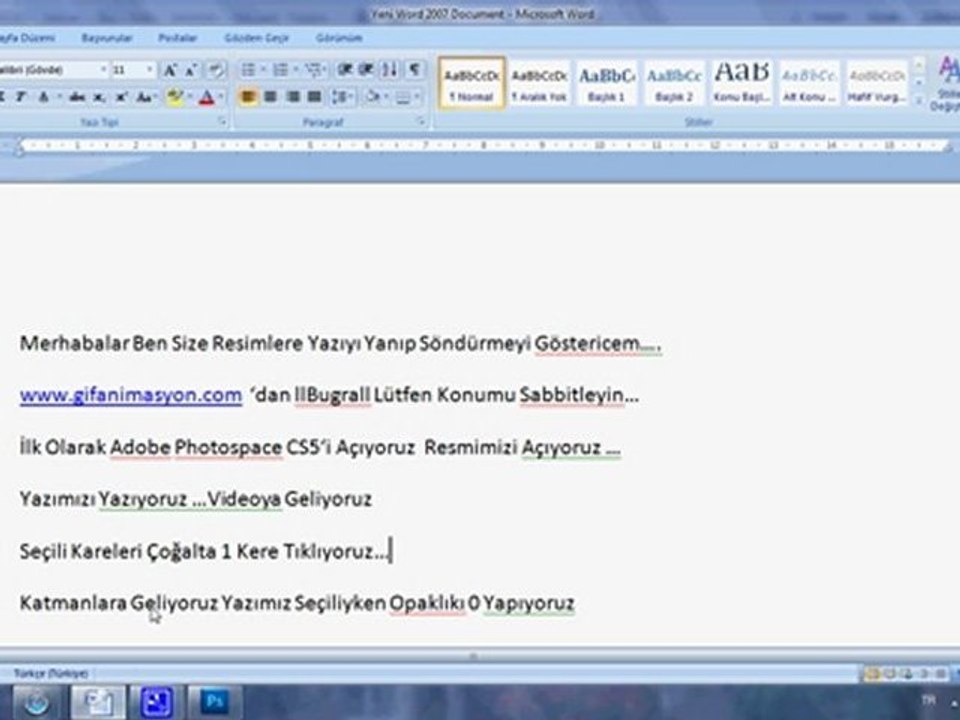Switch to the Görünüm tab

pyautogui.click(x=339, y=38)
